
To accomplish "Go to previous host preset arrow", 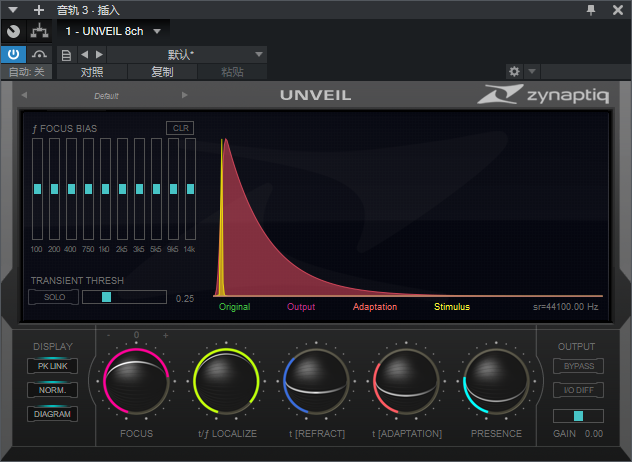I will (85, 54).
